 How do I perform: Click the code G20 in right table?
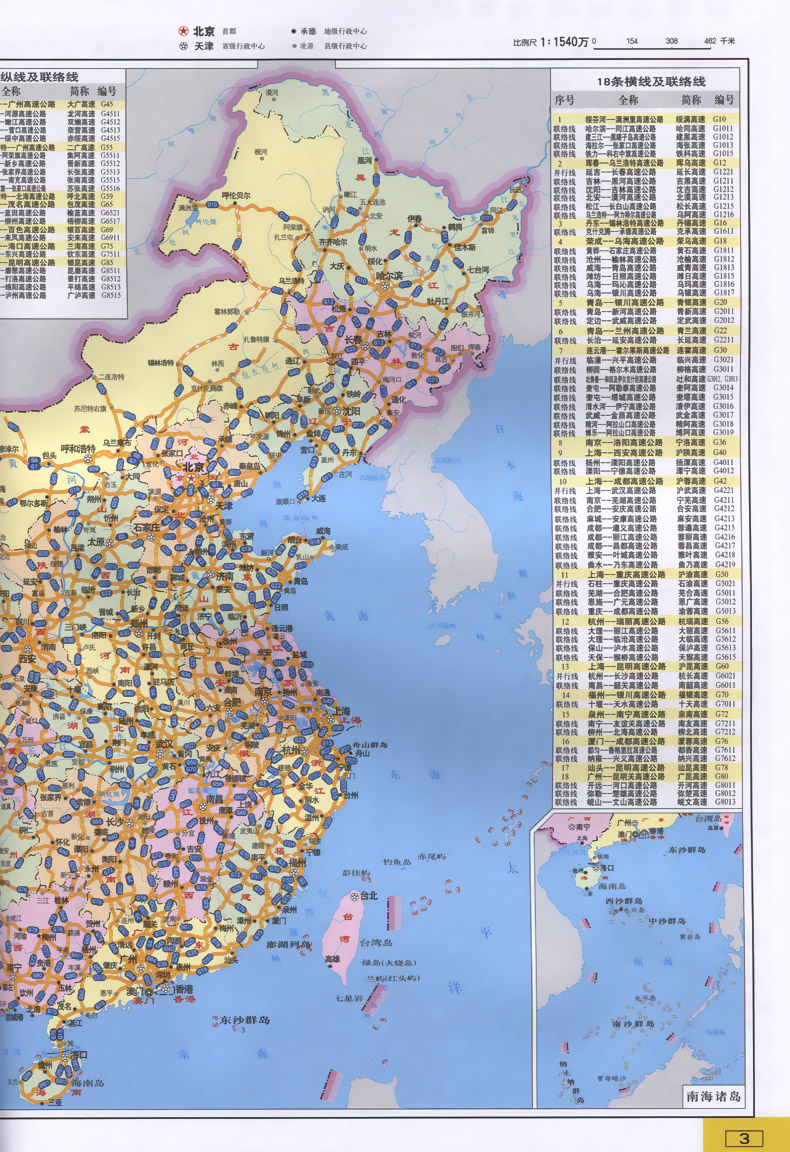pos(719,303)
